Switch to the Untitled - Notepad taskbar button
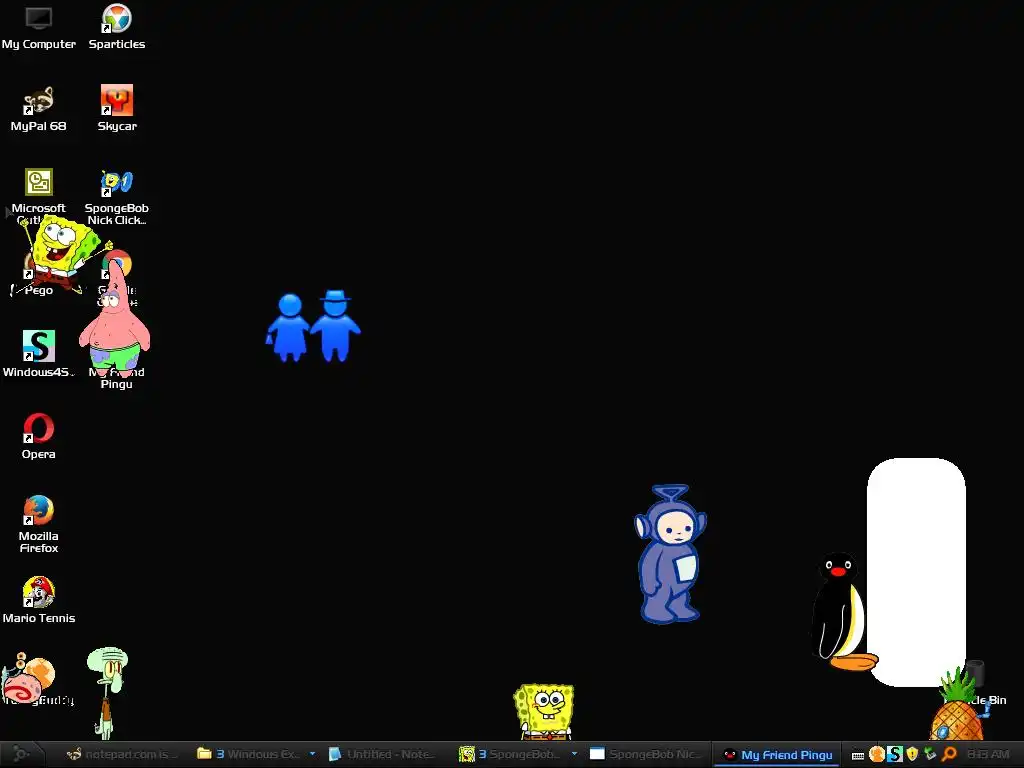Screen dimensions: 1024x768 pos(382,754)
